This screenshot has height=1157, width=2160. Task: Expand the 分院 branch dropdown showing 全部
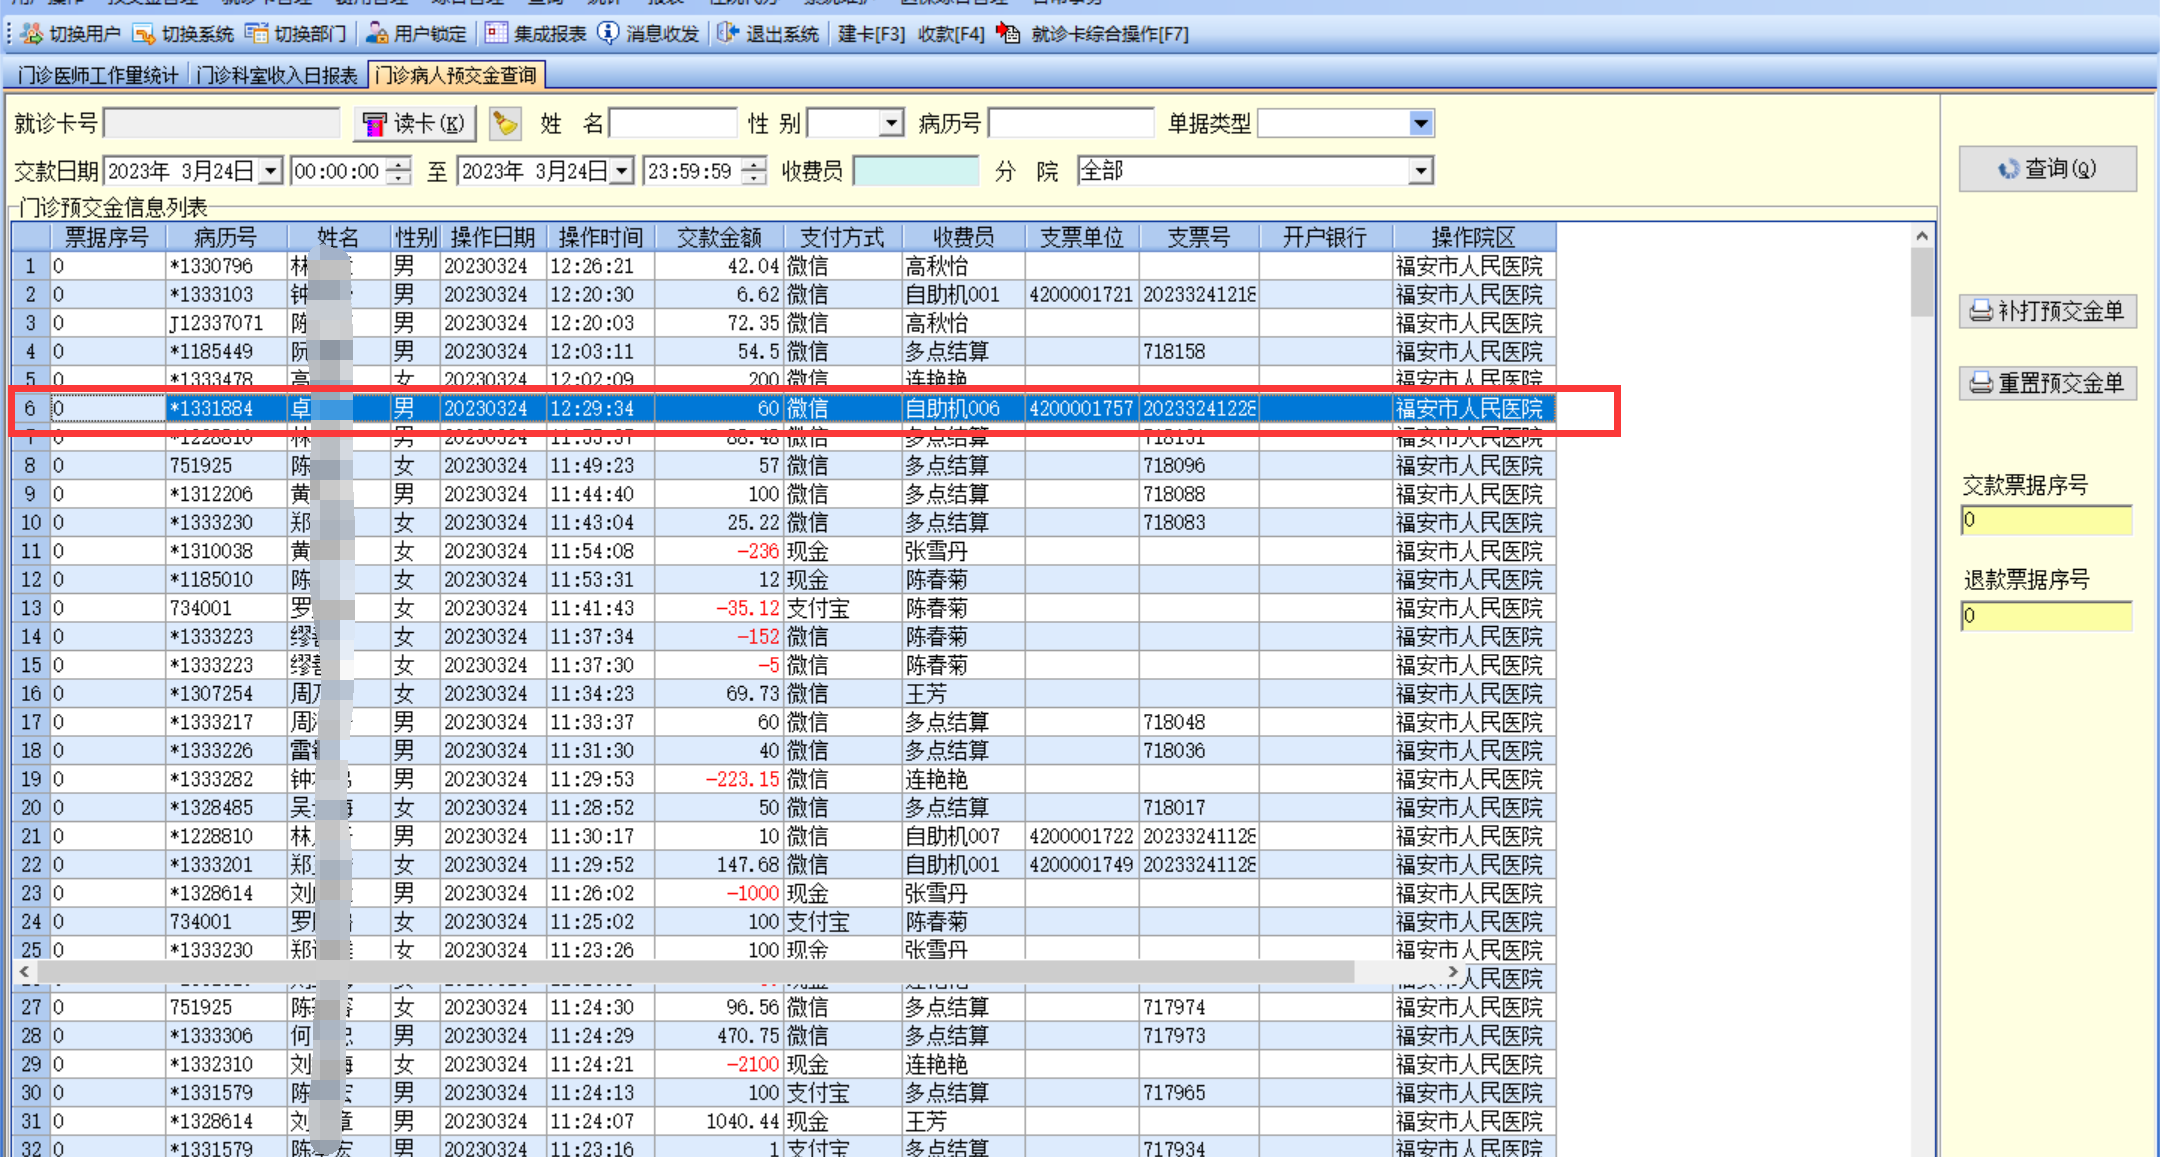coord(1420,171)
